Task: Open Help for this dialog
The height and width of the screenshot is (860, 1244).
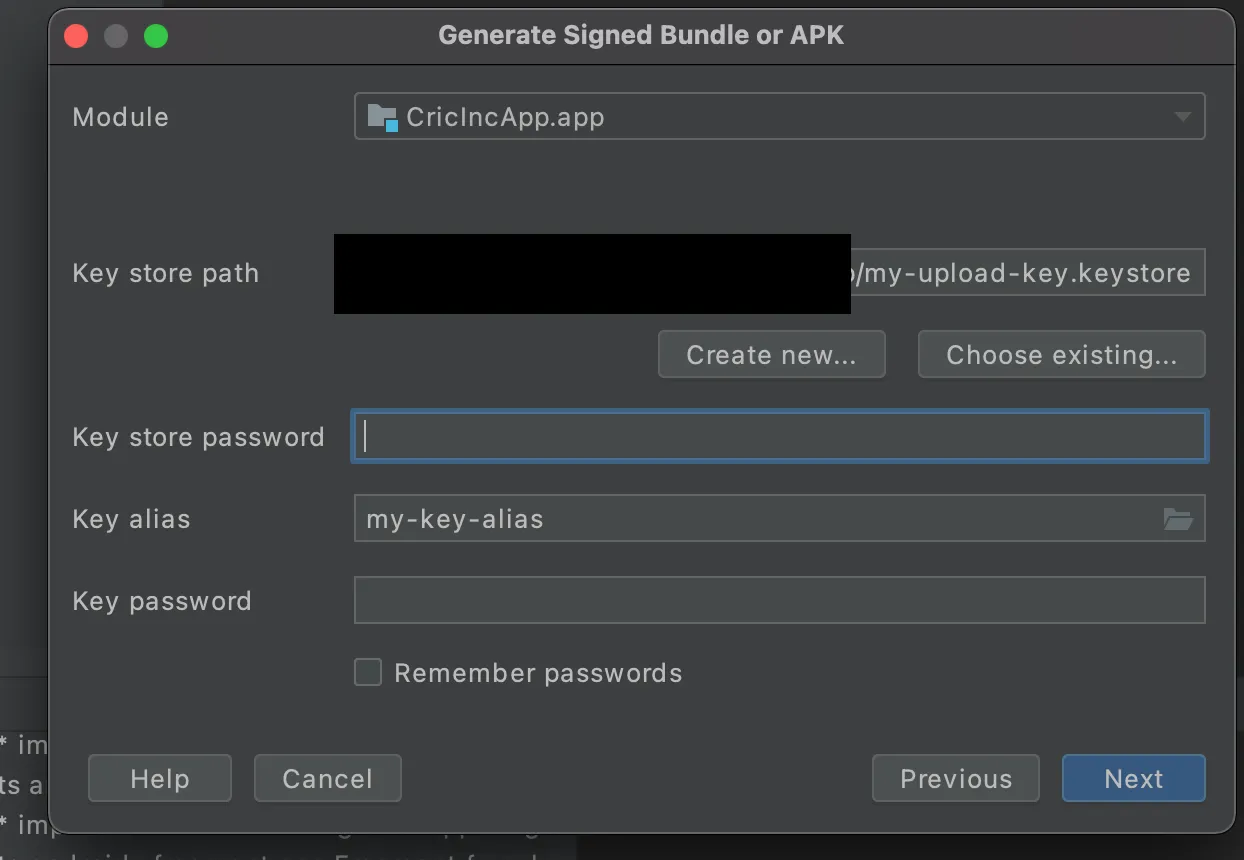Action: pyautogui.click(x=159, y=779)
